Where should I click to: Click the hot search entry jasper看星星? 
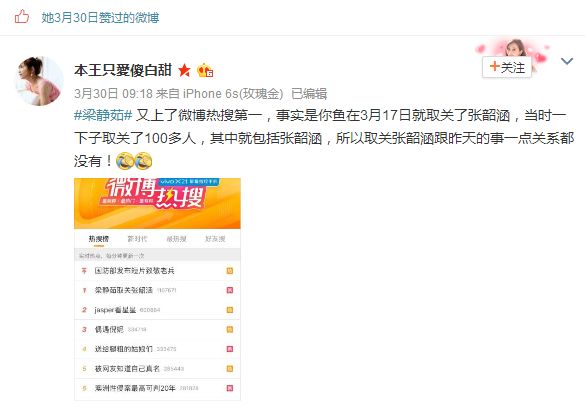[115, 310]
